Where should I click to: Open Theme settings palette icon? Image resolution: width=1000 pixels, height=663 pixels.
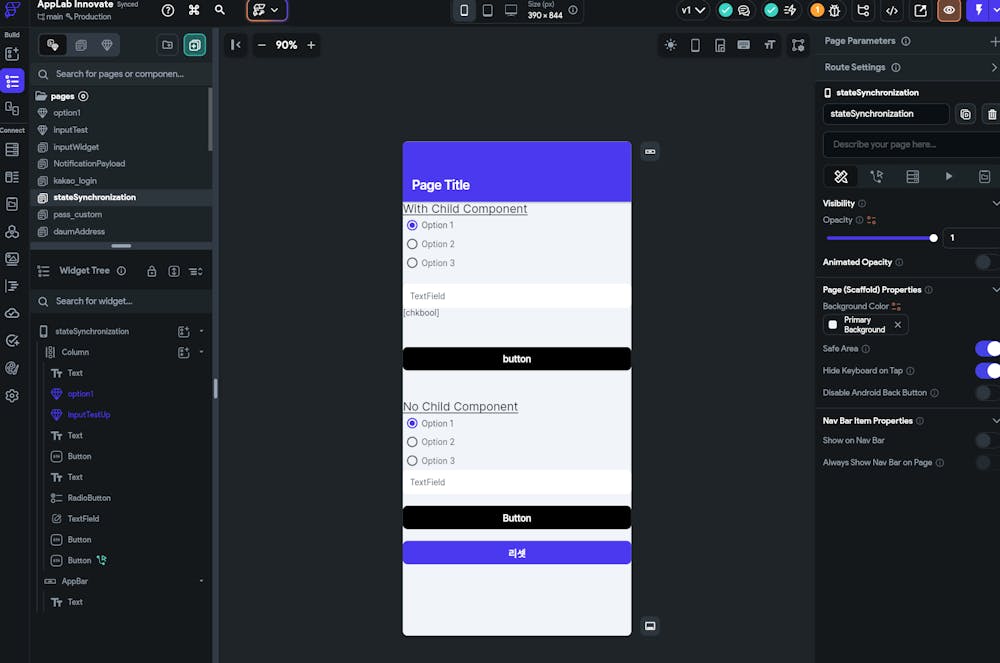pos(12,368)
